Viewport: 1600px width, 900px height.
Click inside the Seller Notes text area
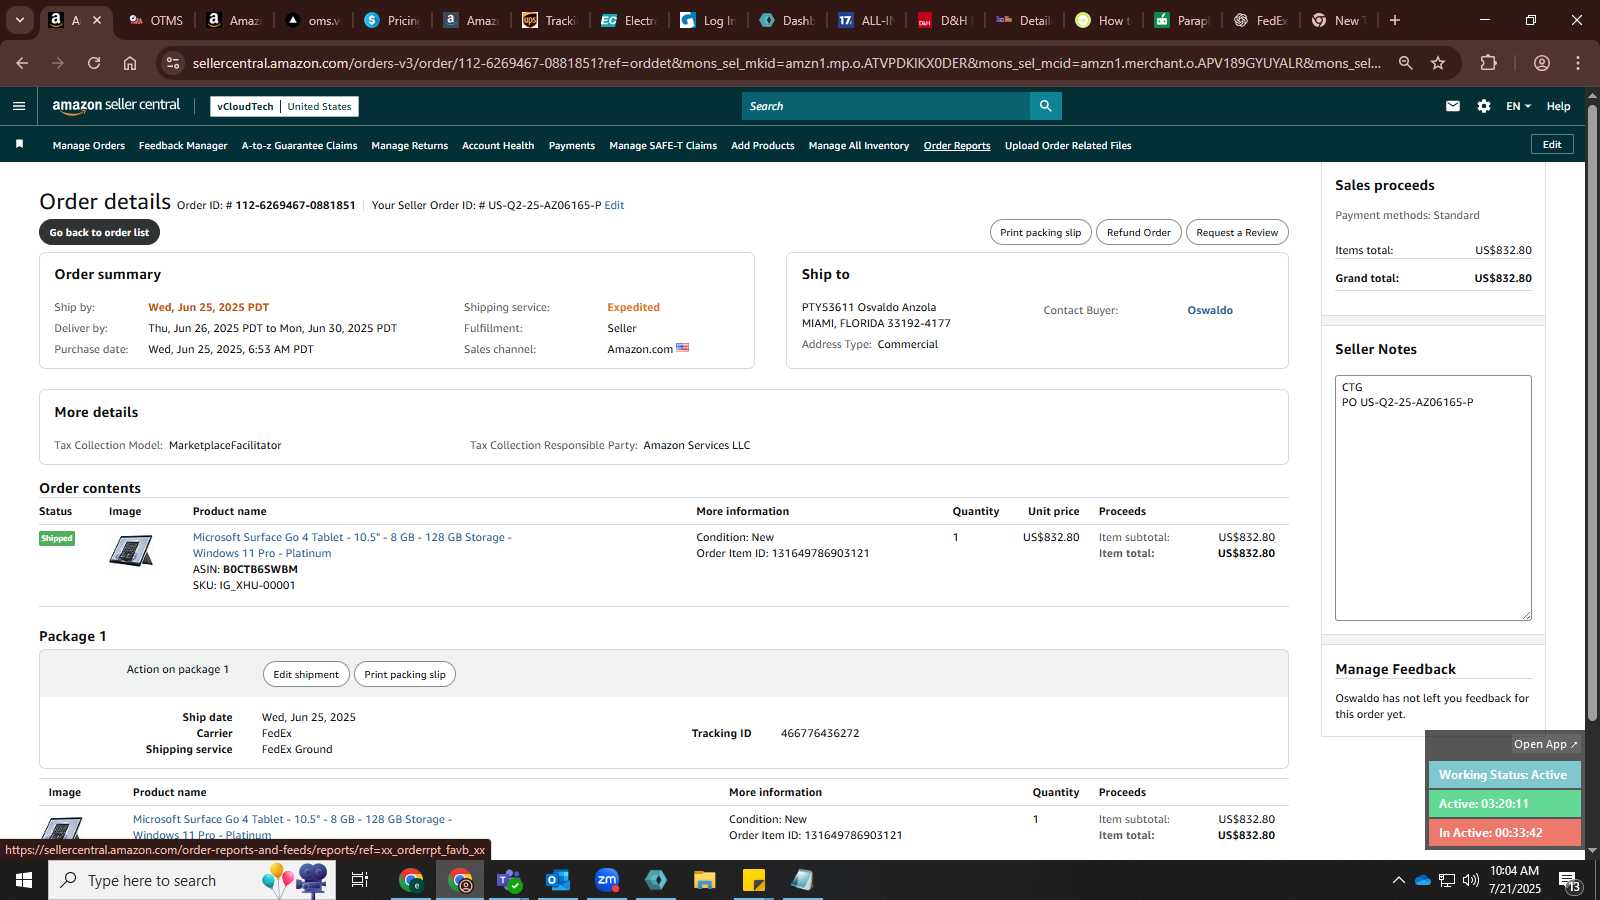pos(1433,498)
